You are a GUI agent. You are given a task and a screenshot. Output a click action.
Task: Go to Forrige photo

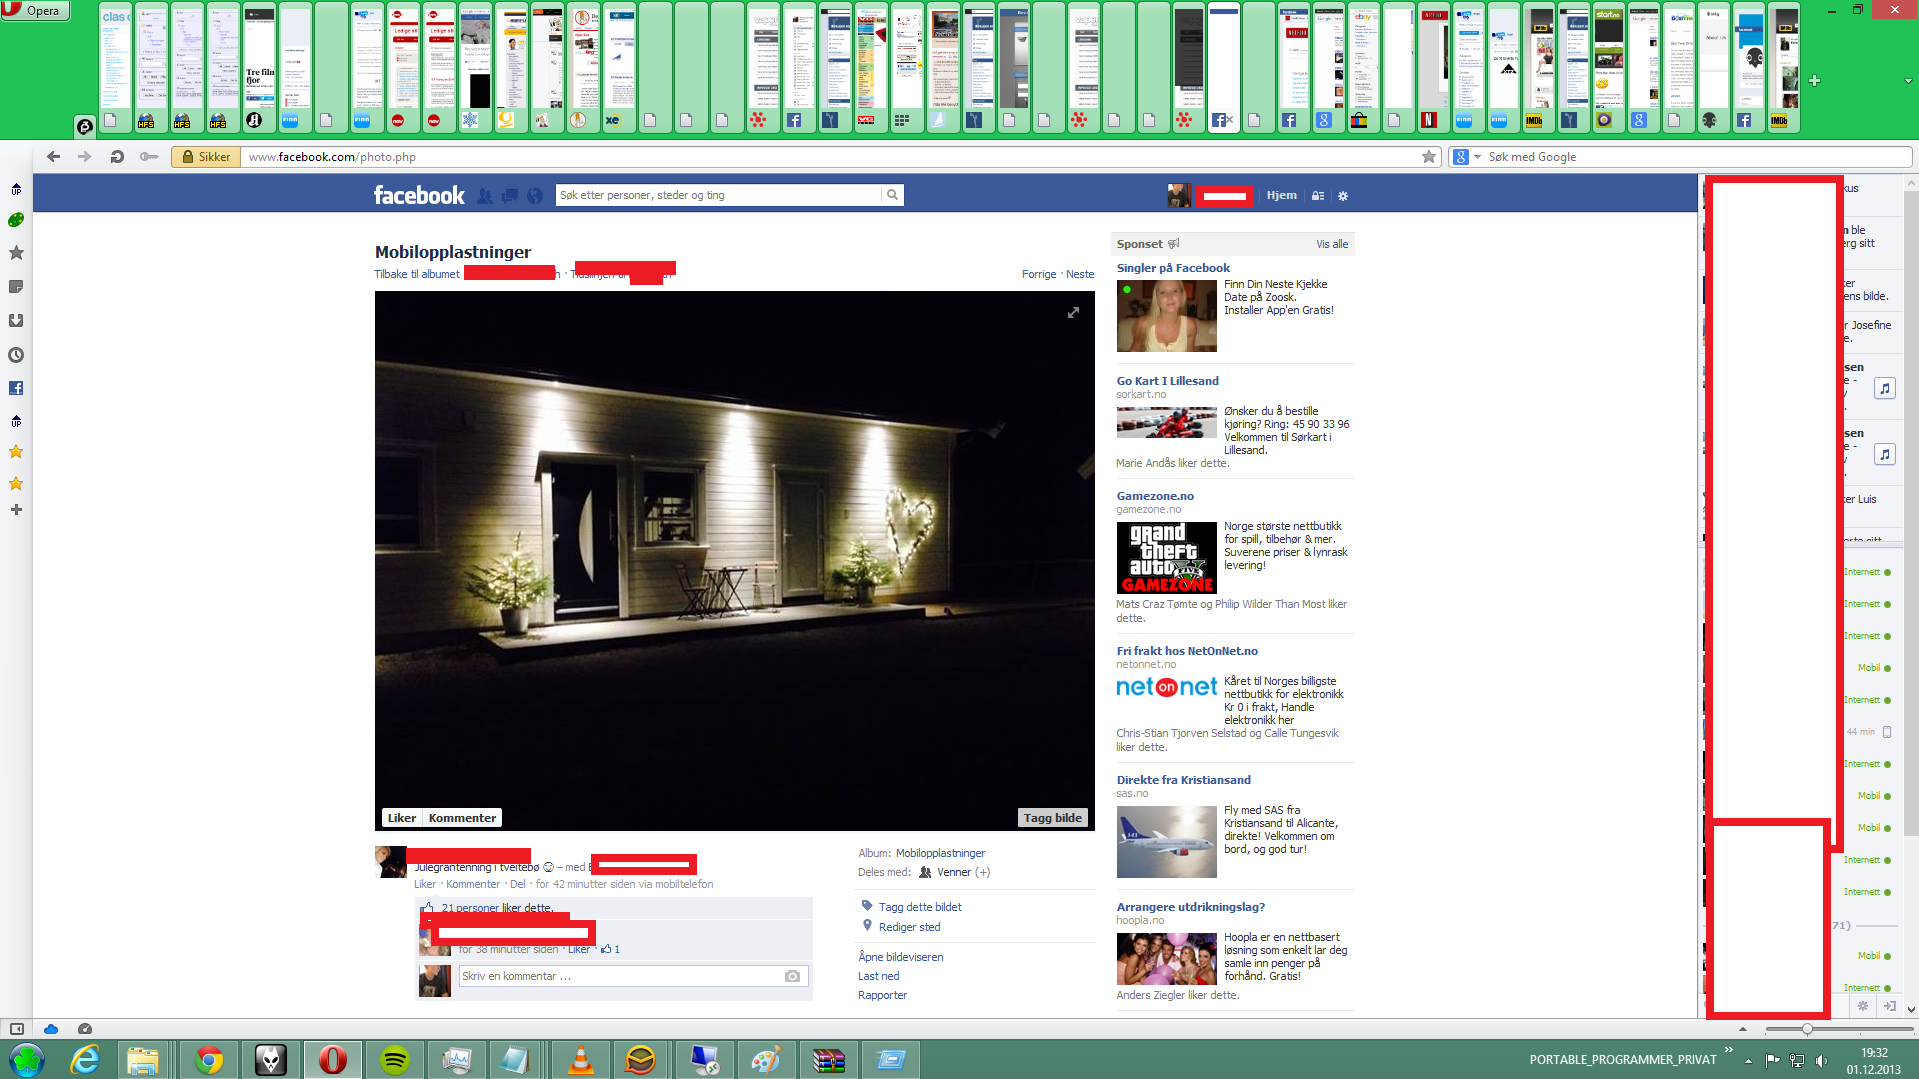(1039, 274)
